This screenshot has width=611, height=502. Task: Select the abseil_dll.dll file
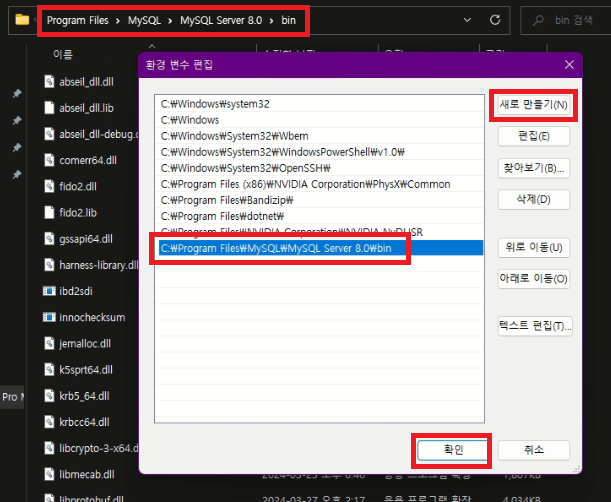pos(87,82)
